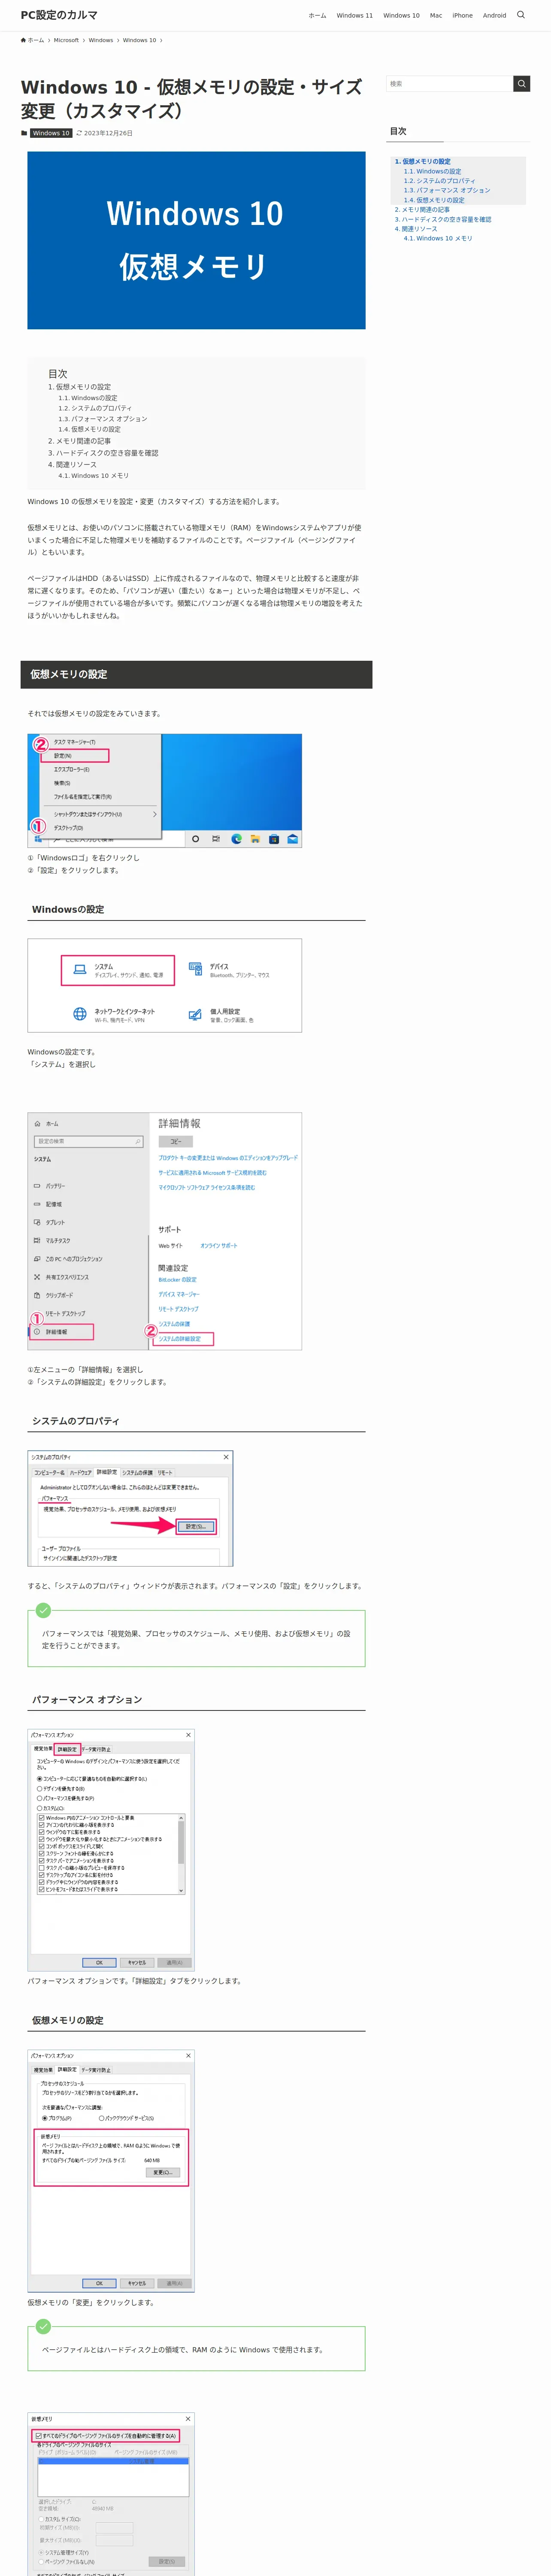Go to Microsoft in the breadcrumb trail

pyautogui.click(x=66, y=40)
